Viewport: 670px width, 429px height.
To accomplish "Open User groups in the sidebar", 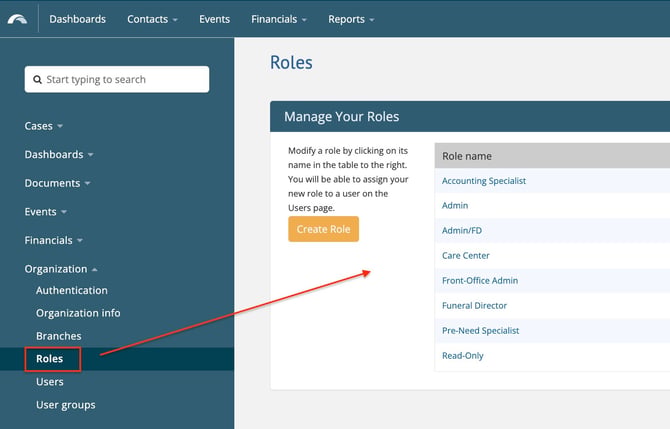I will [x=66, y=405].
